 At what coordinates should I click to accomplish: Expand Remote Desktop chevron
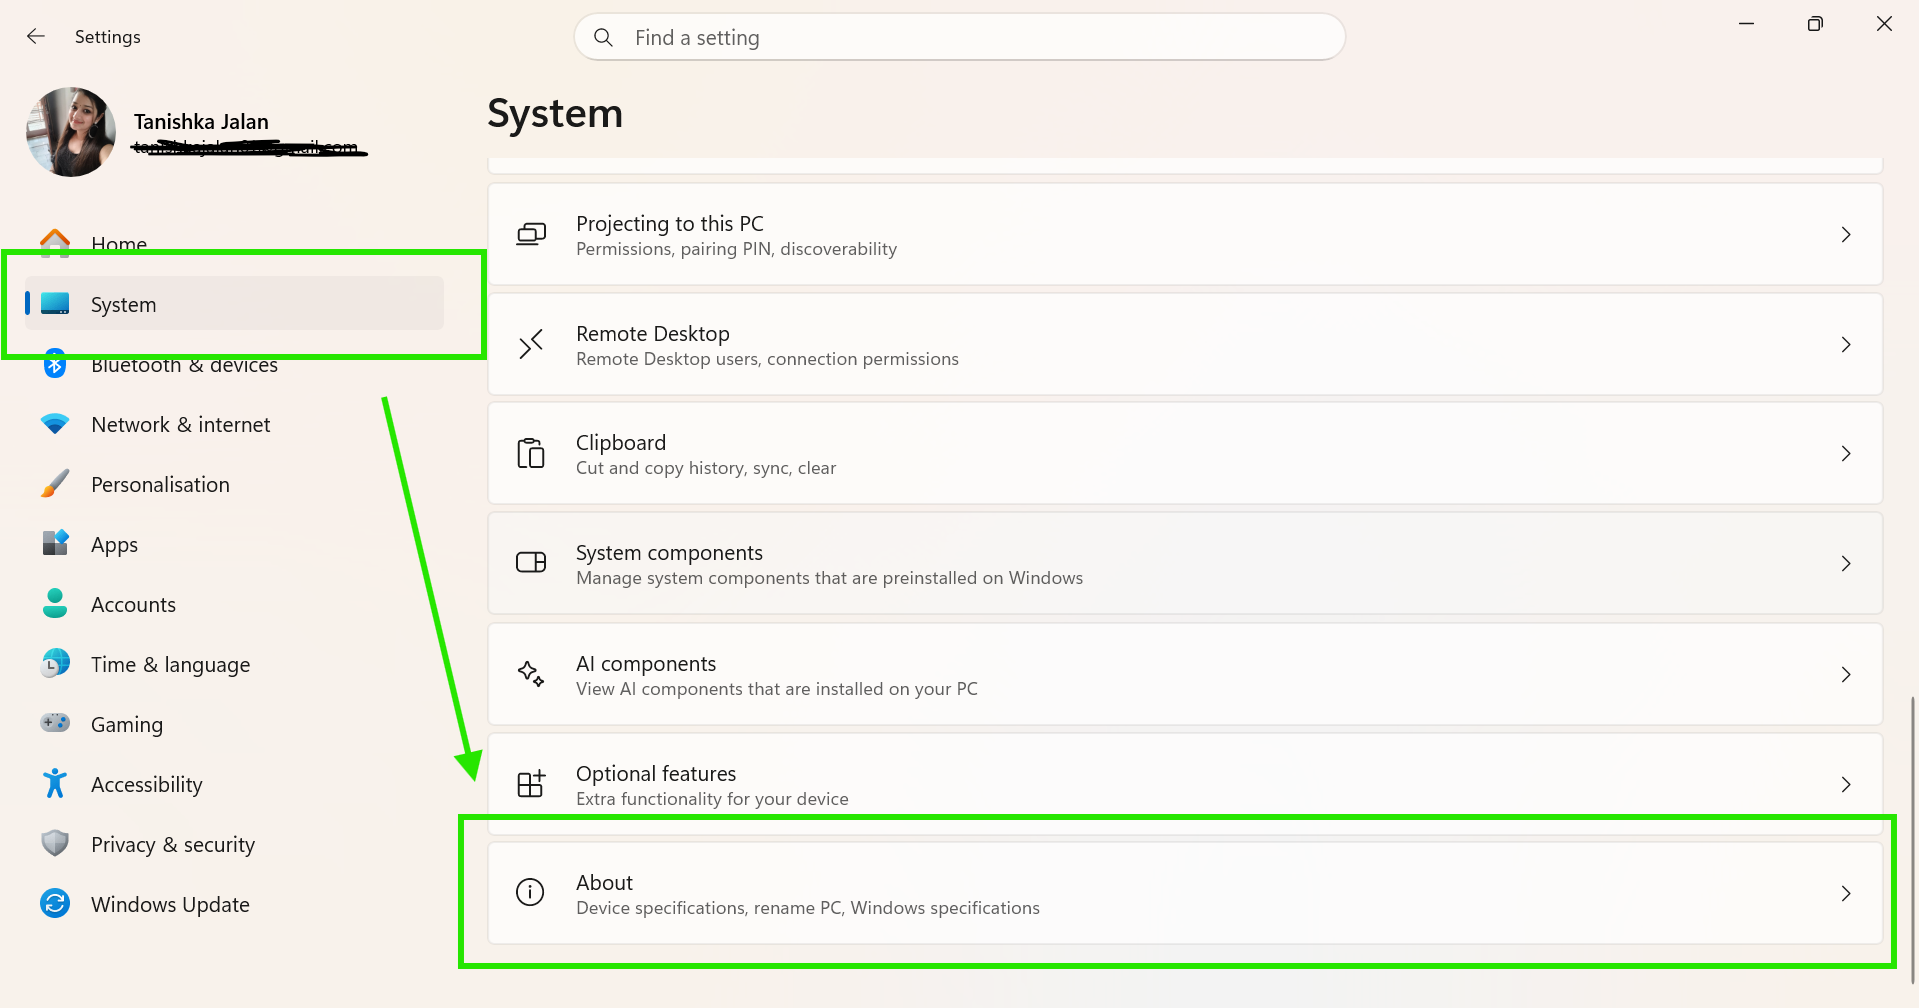(1846, 344)
